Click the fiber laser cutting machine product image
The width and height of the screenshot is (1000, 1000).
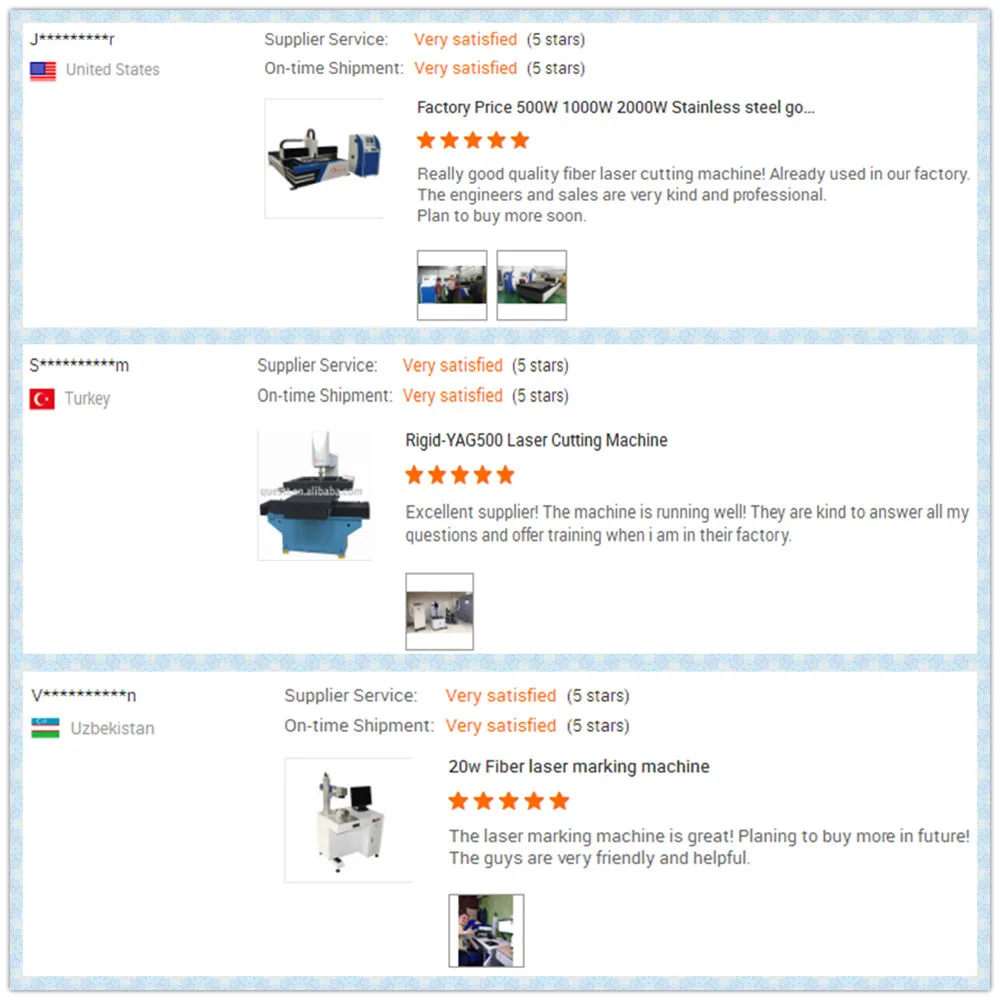pyautogui.click(x=324, y=158)
